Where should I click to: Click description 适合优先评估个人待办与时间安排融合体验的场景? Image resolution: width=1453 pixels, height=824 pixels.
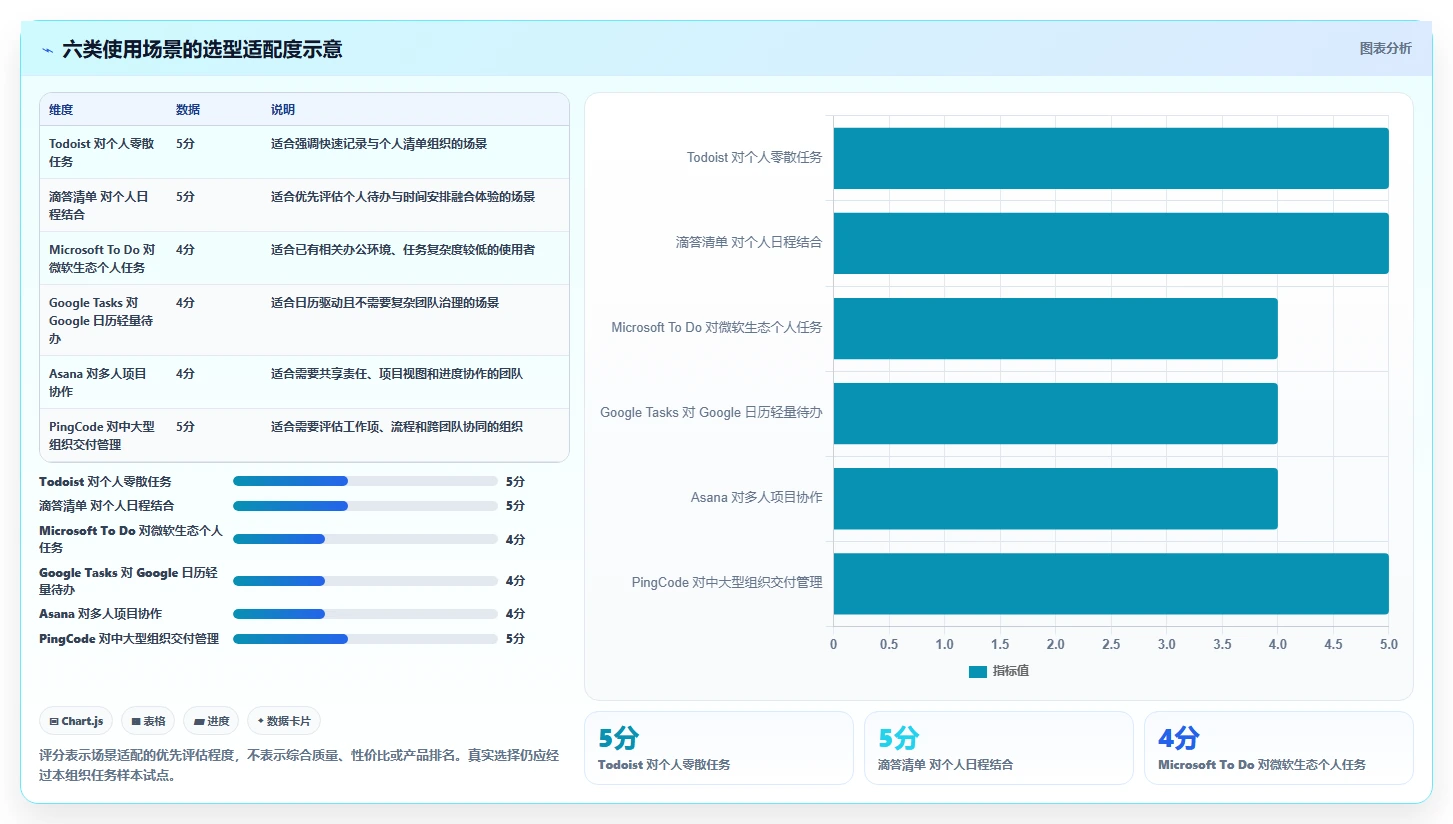[x=403, y=197]
